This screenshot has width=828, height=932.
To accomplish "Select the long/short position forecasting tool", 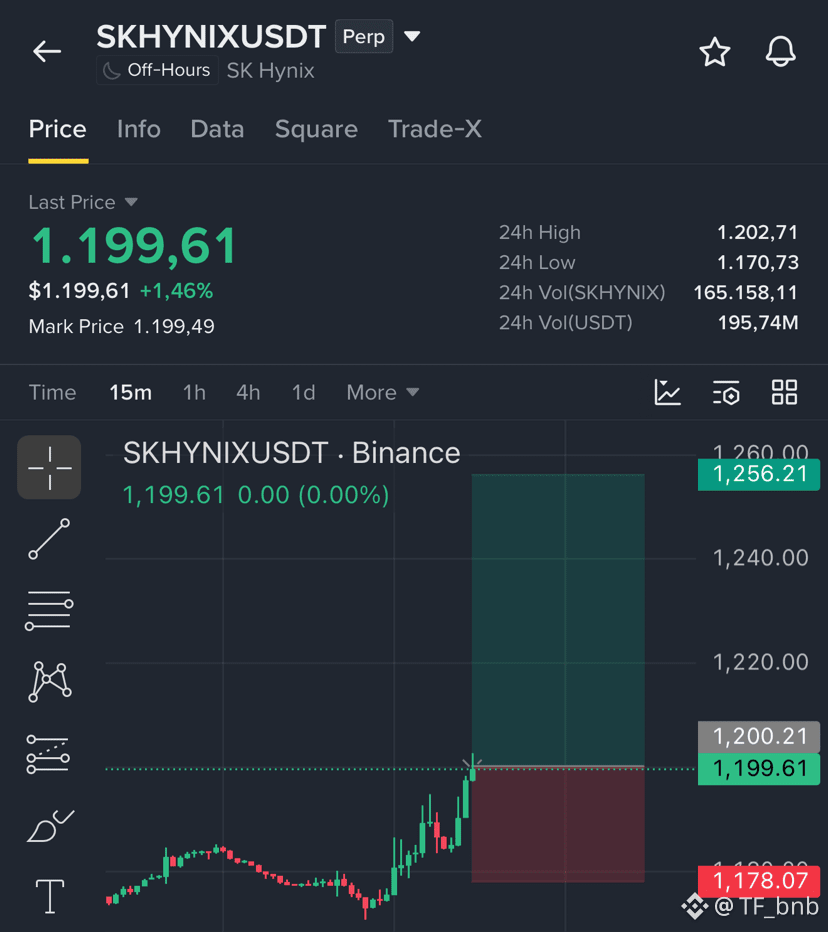I will pyautogui.click(x=48, y=754).
